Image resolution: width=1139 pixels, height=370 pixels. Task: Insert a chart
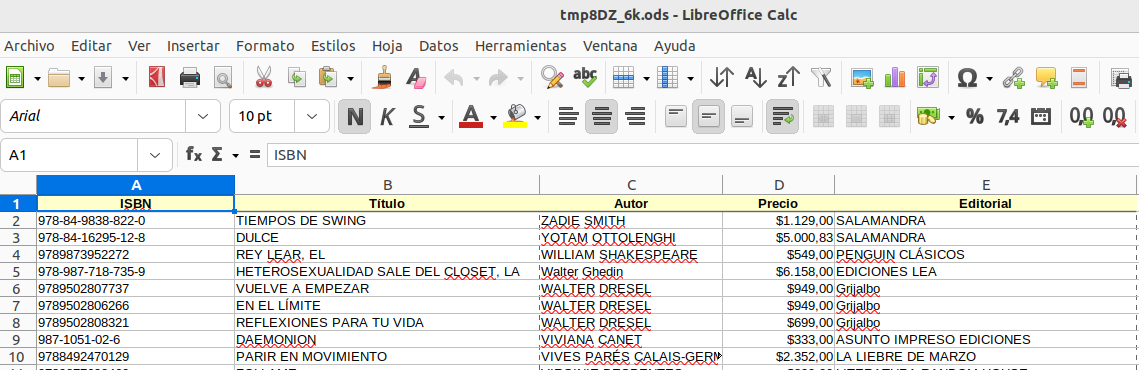point(895,77)
